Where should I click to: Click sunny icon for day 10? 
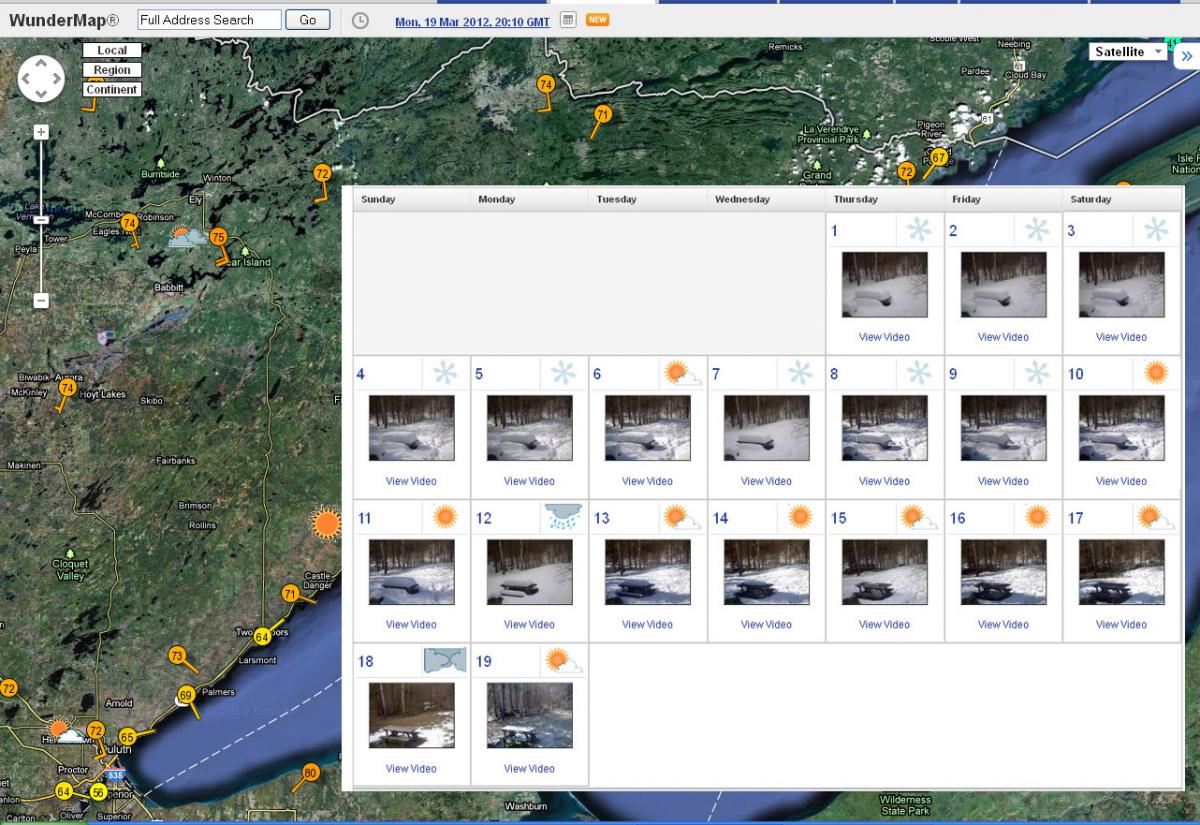tap(1156, 373)
